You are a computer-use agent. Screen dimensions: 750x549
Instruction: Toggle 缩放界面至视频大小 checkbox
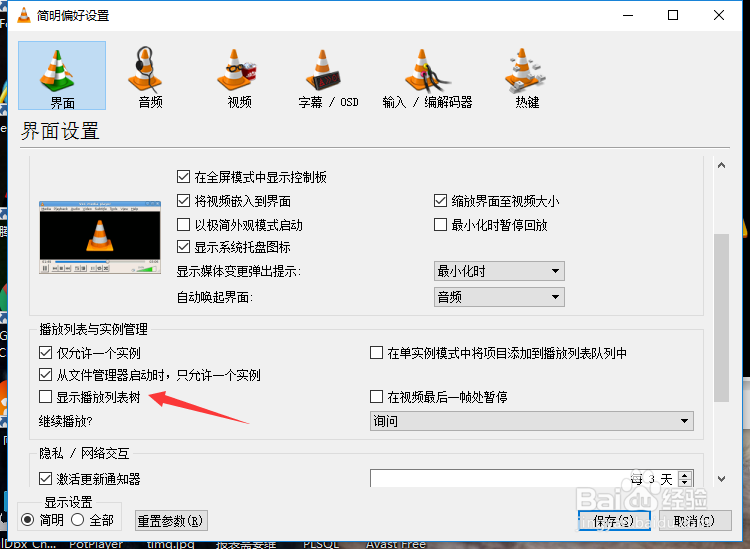click(440, 201)
